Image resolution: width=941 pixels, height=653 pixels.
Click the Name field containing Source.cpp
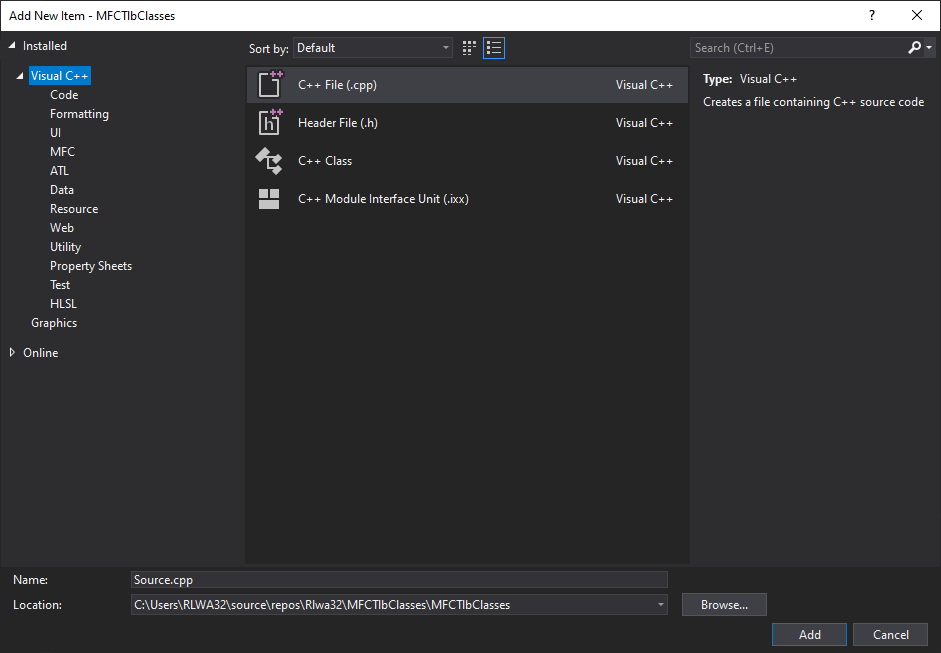(399, 580)
